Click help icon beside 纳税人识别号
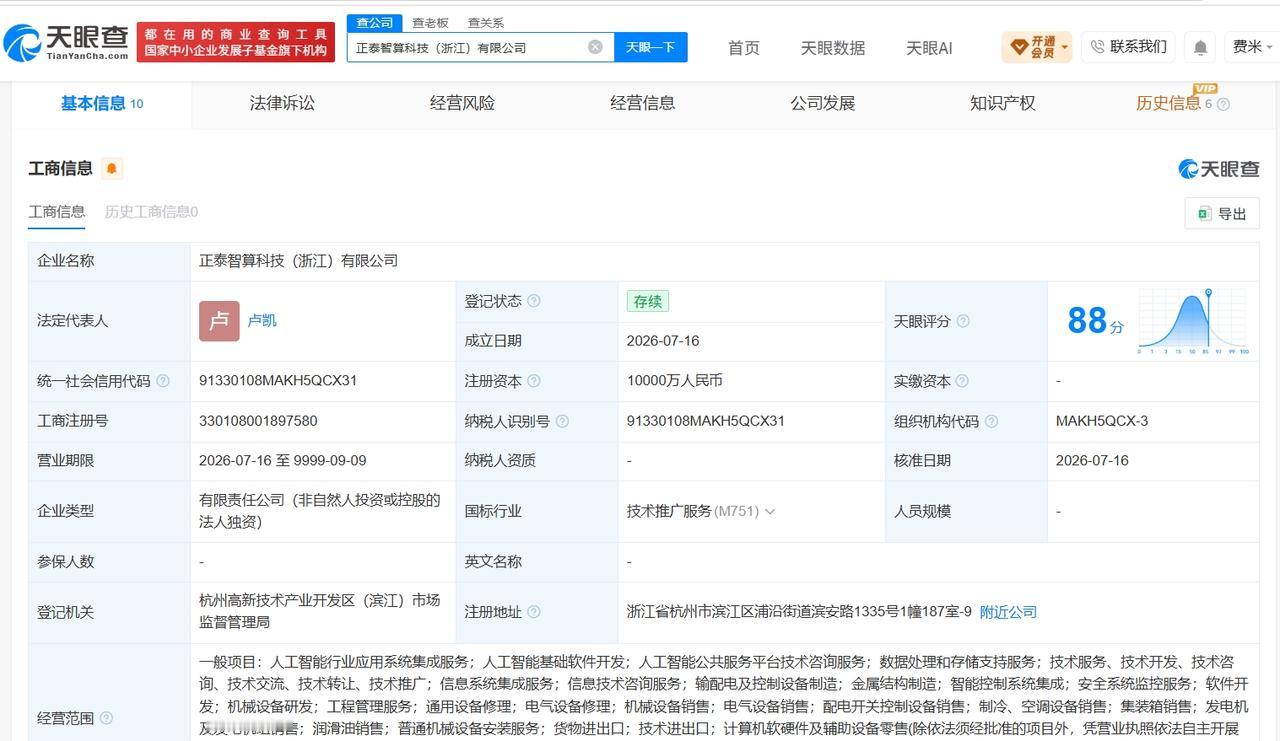This screenshot has height=741, width=1280. (x=562, y=421)
